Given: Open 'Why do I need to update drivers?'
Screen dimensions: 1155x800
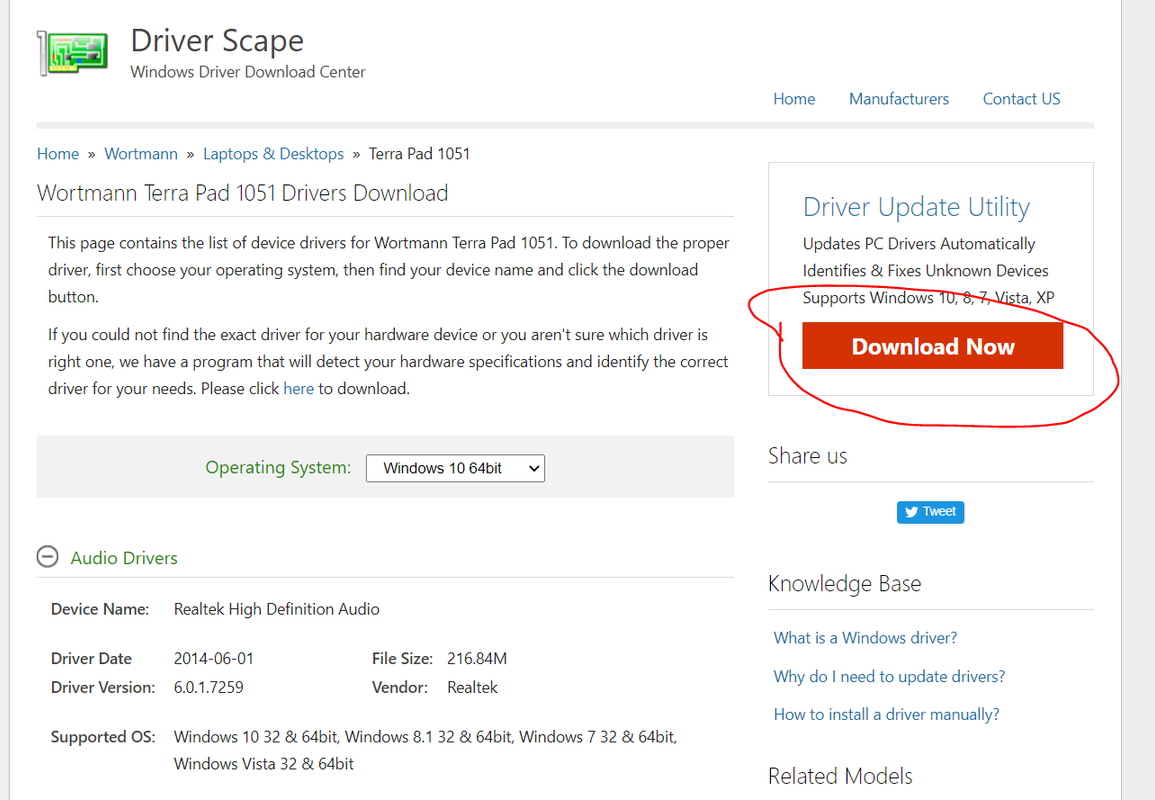Looking at the screenshot, I should pos(889,676).
